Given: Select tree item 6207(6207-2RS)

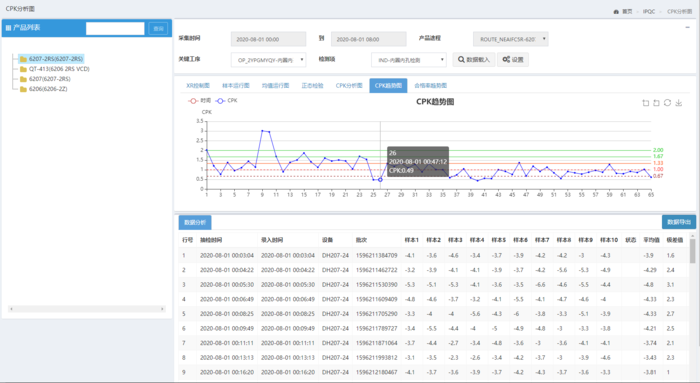Looking at the screenshot, I should 50,79.
